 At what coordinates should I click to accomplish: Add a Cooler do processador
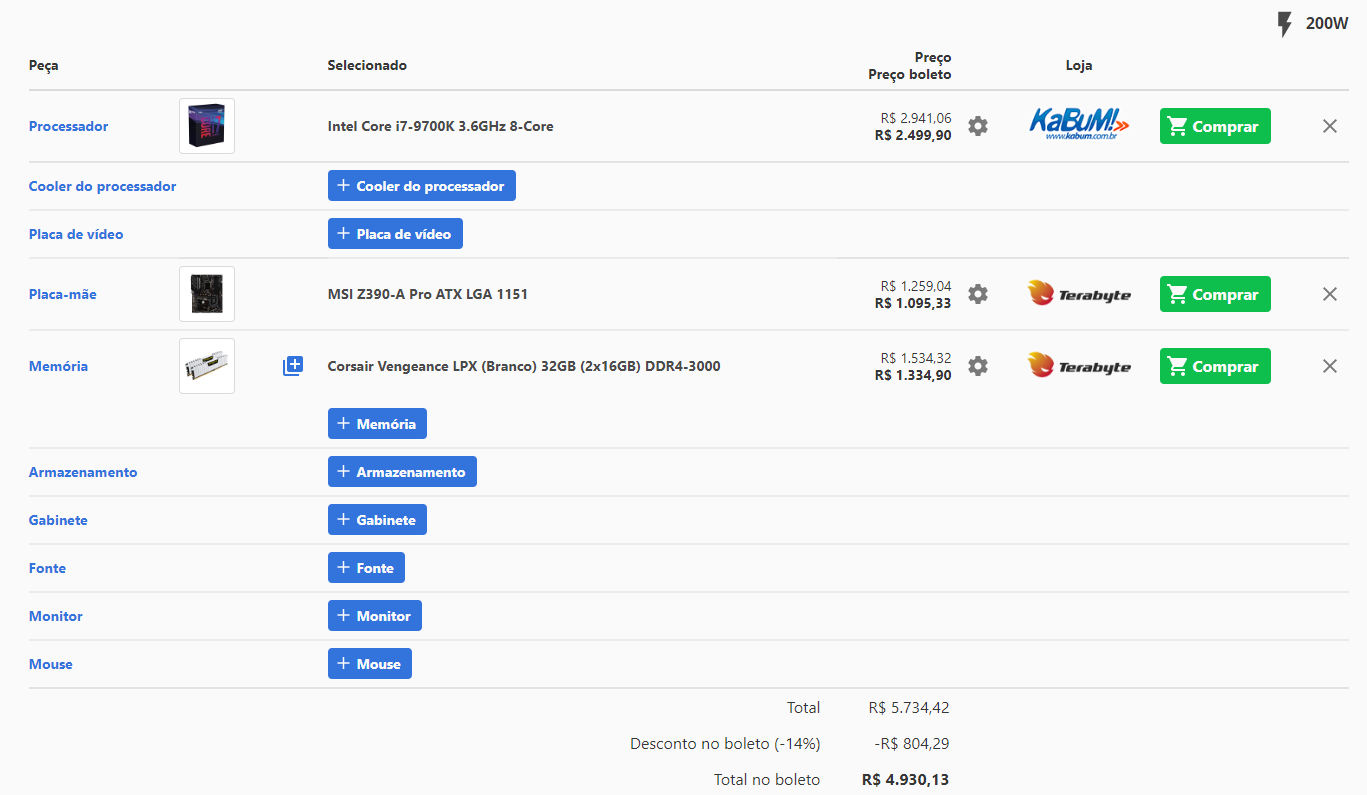point(422,186)
